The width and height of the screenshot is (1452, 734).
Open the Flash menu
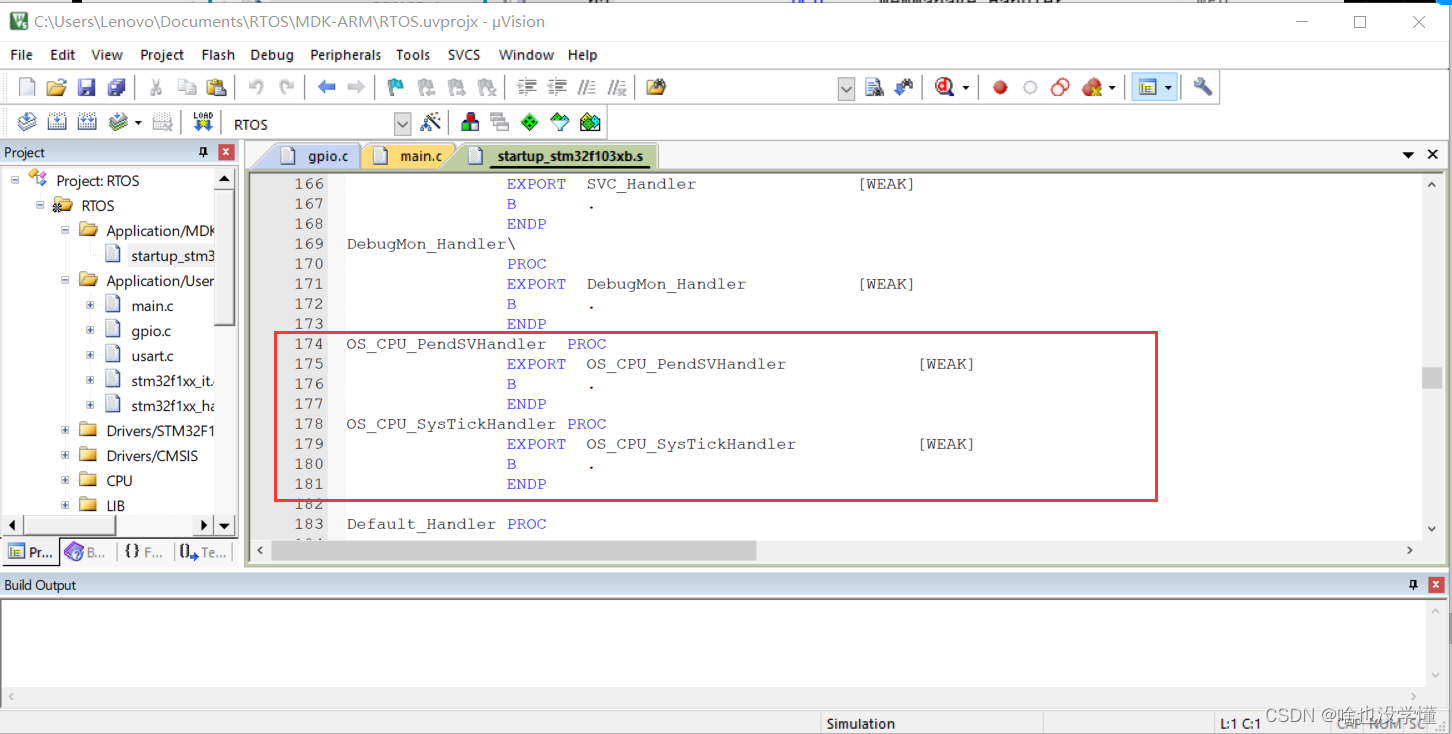point(218,55)
